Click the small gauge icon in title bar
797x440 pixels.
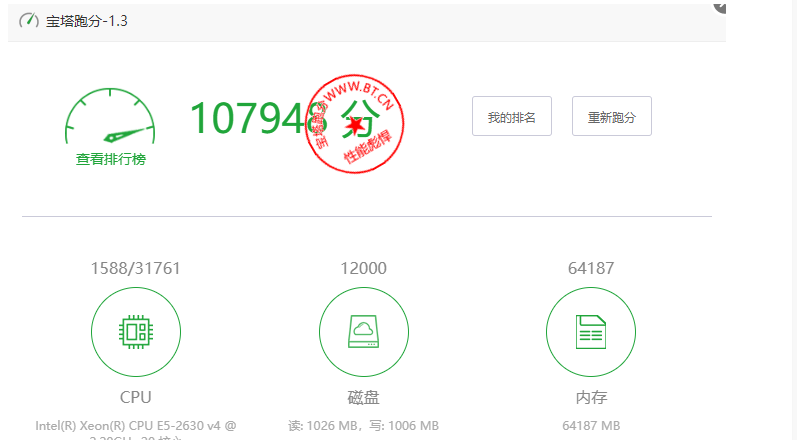pos(29,20)
